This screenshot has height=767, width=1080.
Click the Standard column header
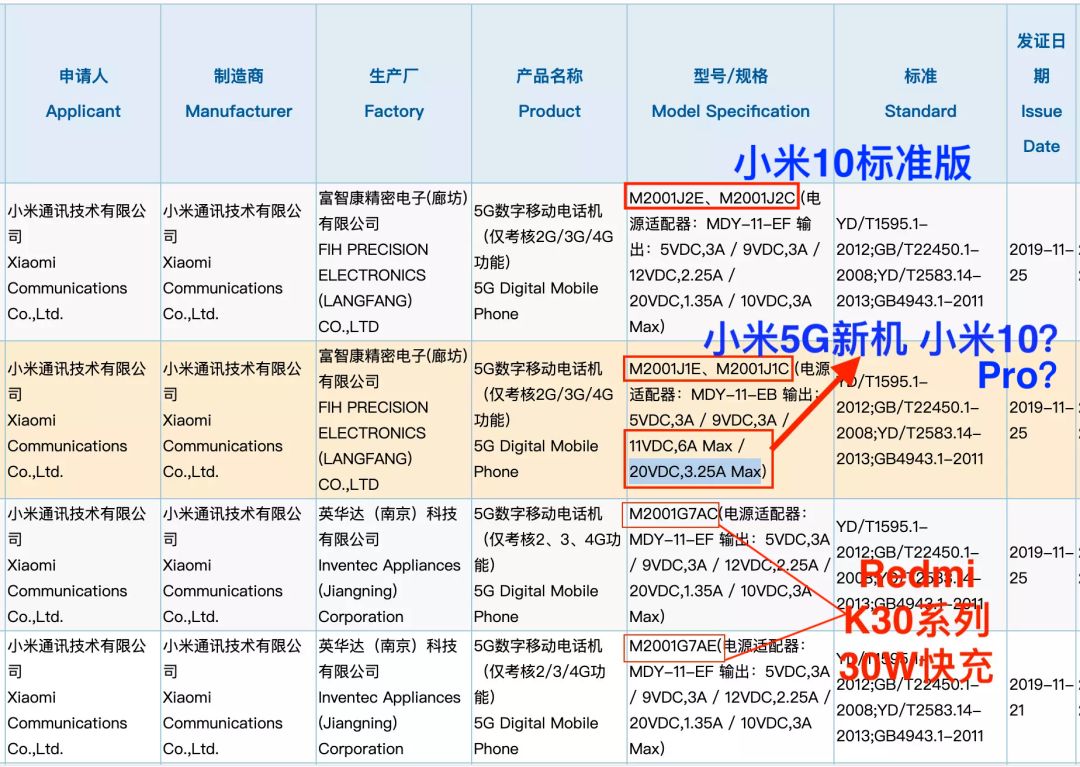pos(920,94)
